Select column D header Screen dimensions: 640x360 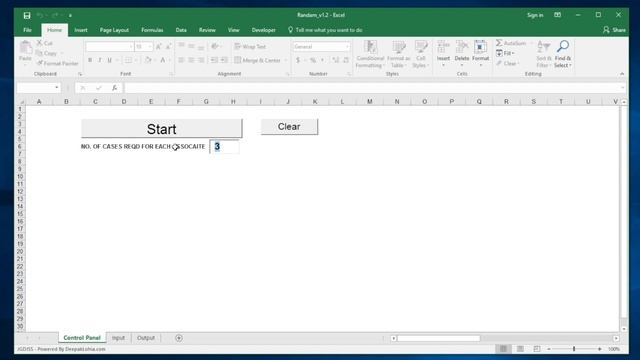pyautogui.click(x=124, y=102)
